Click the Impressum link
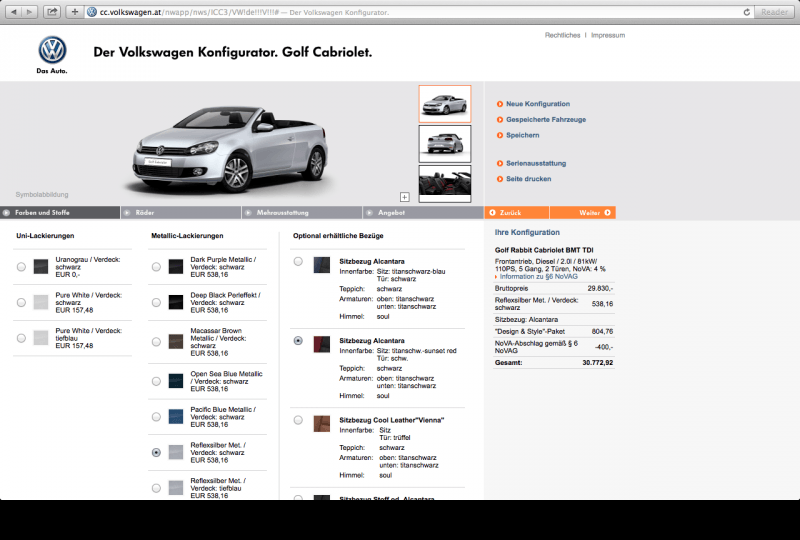This screenshot has width=800, height=540. coord(607,35)
